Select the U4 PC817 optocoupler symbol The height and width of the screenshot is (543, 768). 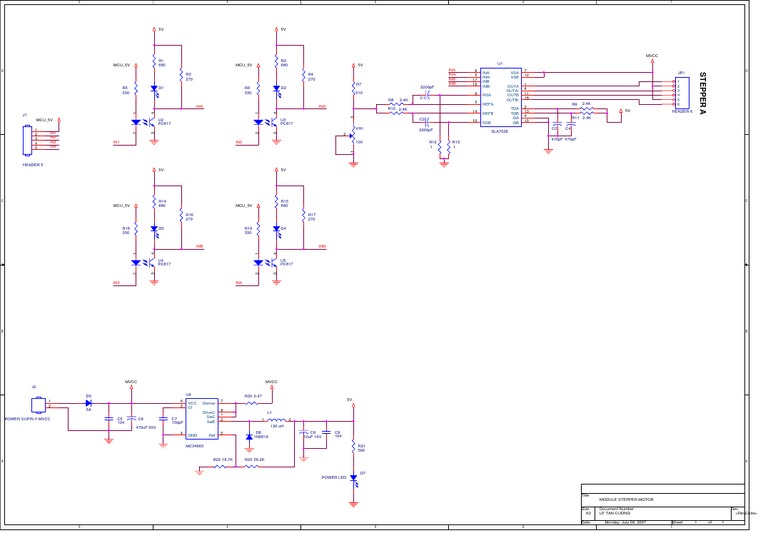pyautogui.click(x=145, y=263)
